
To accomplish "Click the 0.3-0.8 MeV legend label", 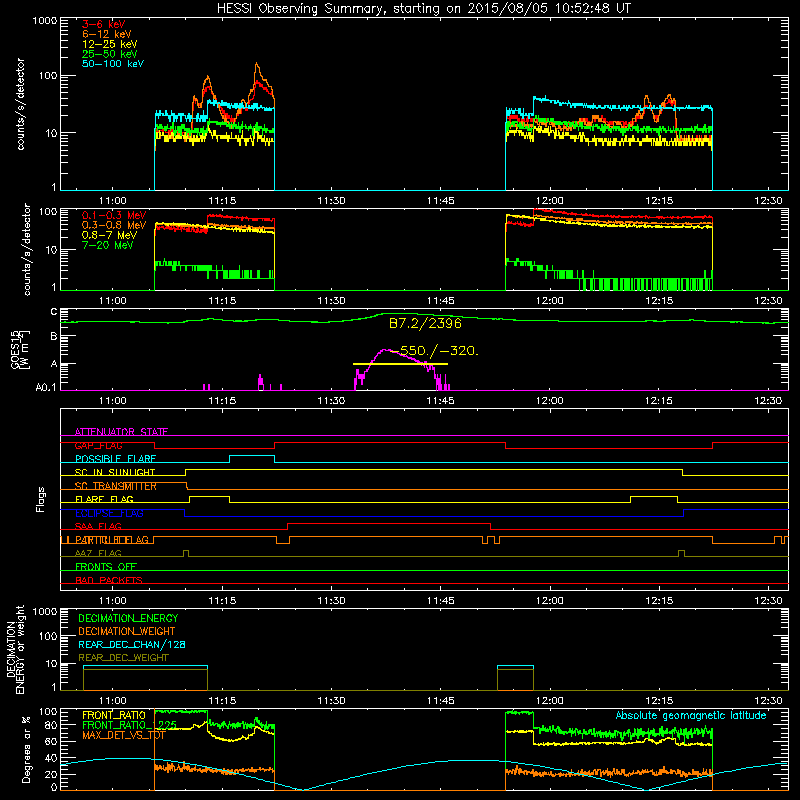I will 114,225.
